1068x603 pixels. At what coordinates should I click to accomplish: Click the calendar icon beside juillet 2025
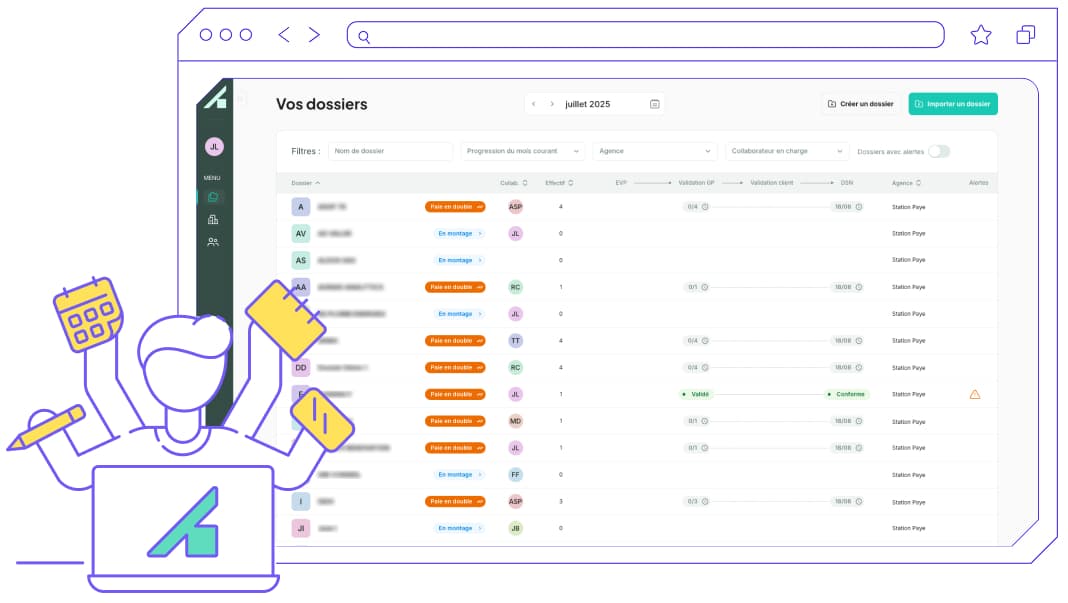point(655,104)
